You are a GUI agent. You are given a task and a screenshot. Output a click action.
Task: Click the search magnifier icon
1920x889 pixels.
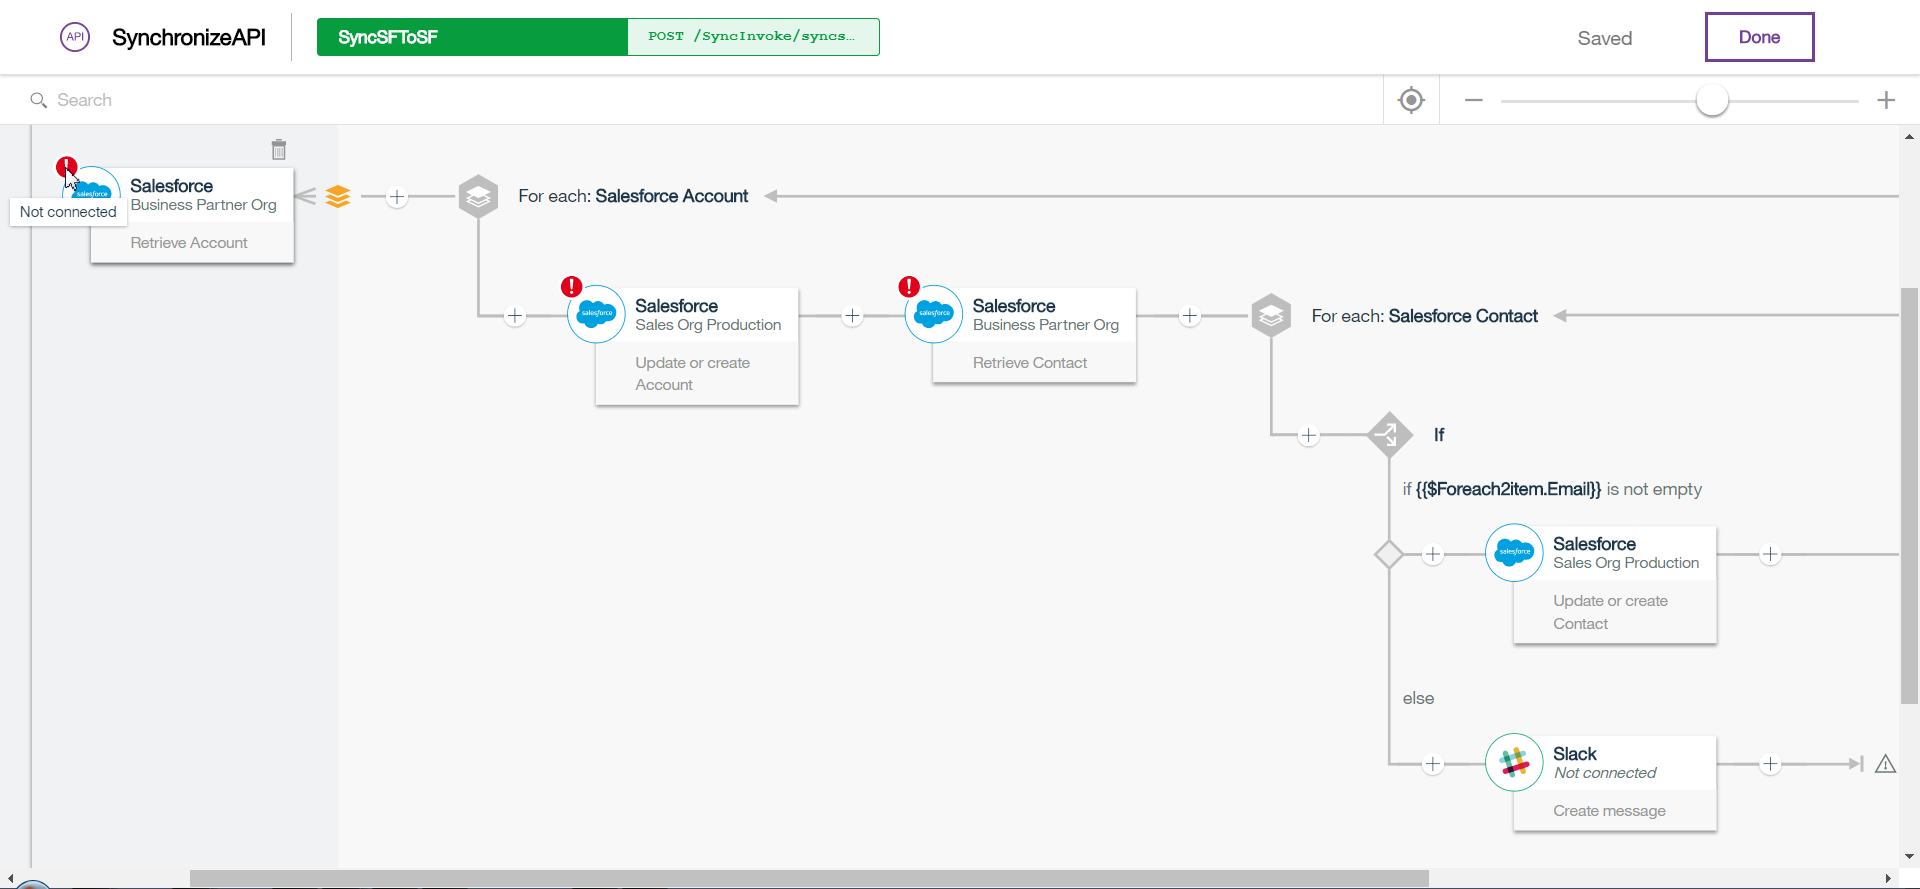(x=39, y=100)
